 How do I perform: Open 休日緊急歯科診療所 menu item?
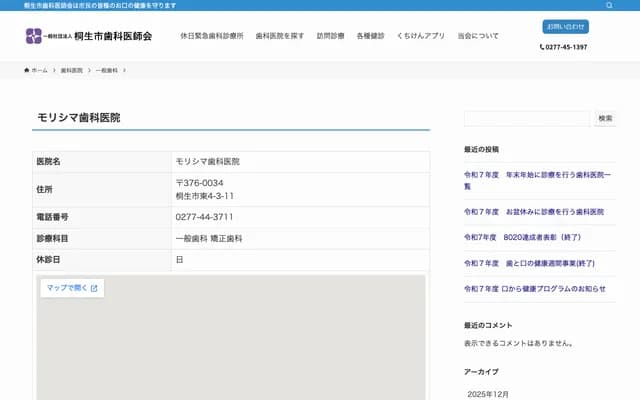point(211,36)
